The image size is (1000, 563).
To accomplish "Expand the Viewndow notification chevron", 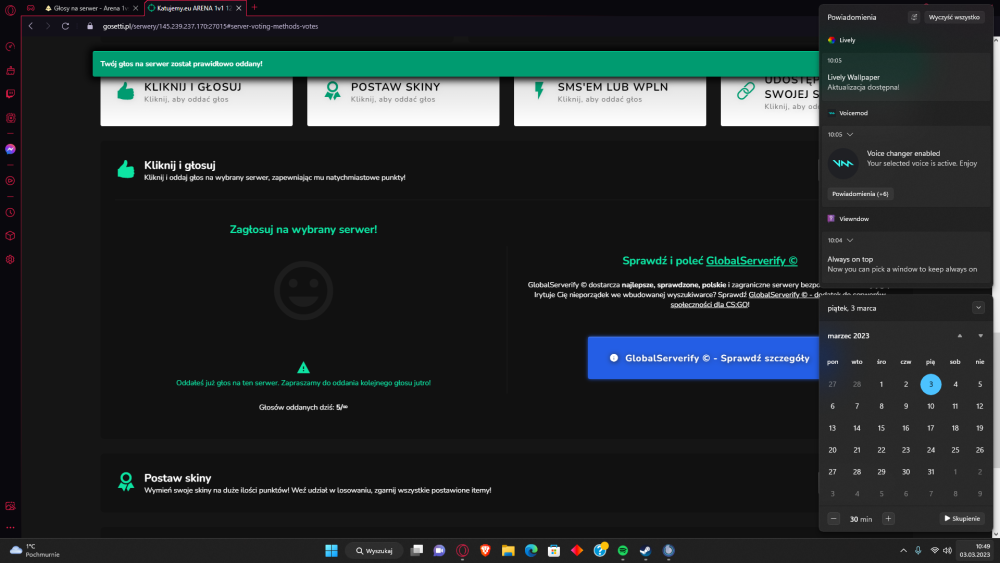I will [849, 240].
